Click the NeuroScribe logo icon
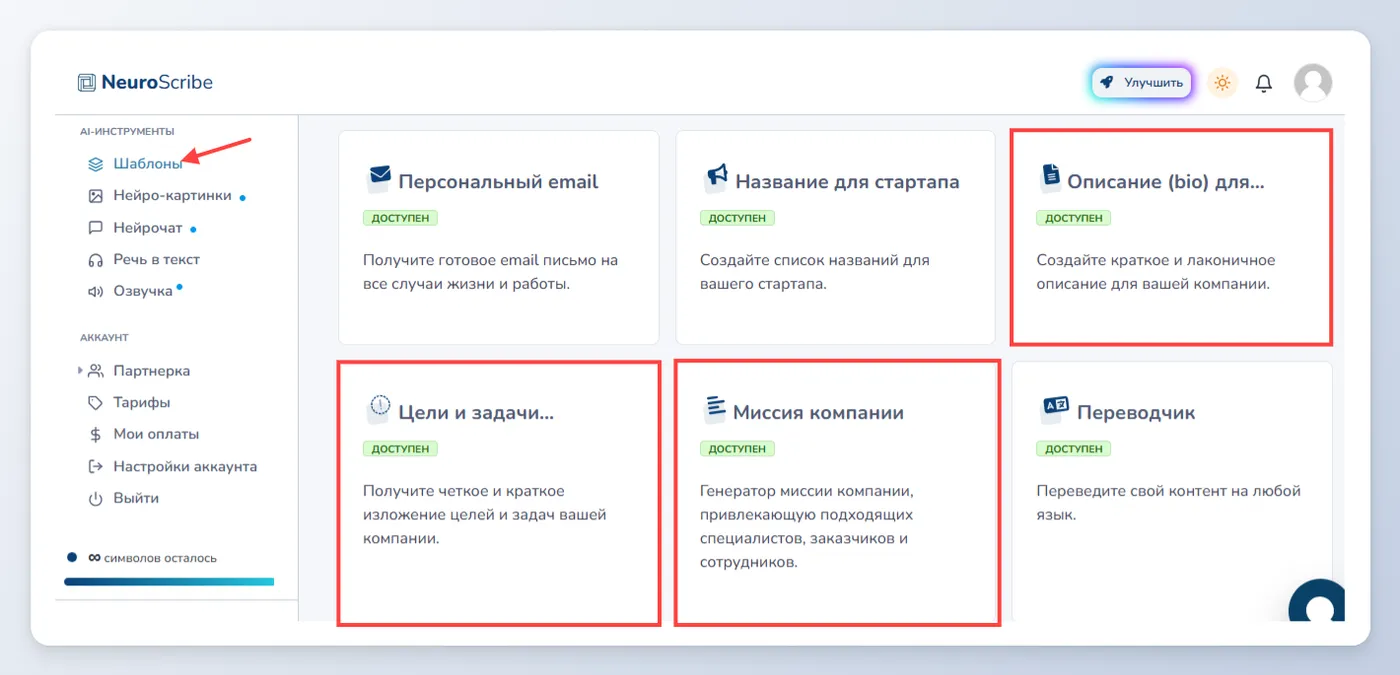 point(87,83)
